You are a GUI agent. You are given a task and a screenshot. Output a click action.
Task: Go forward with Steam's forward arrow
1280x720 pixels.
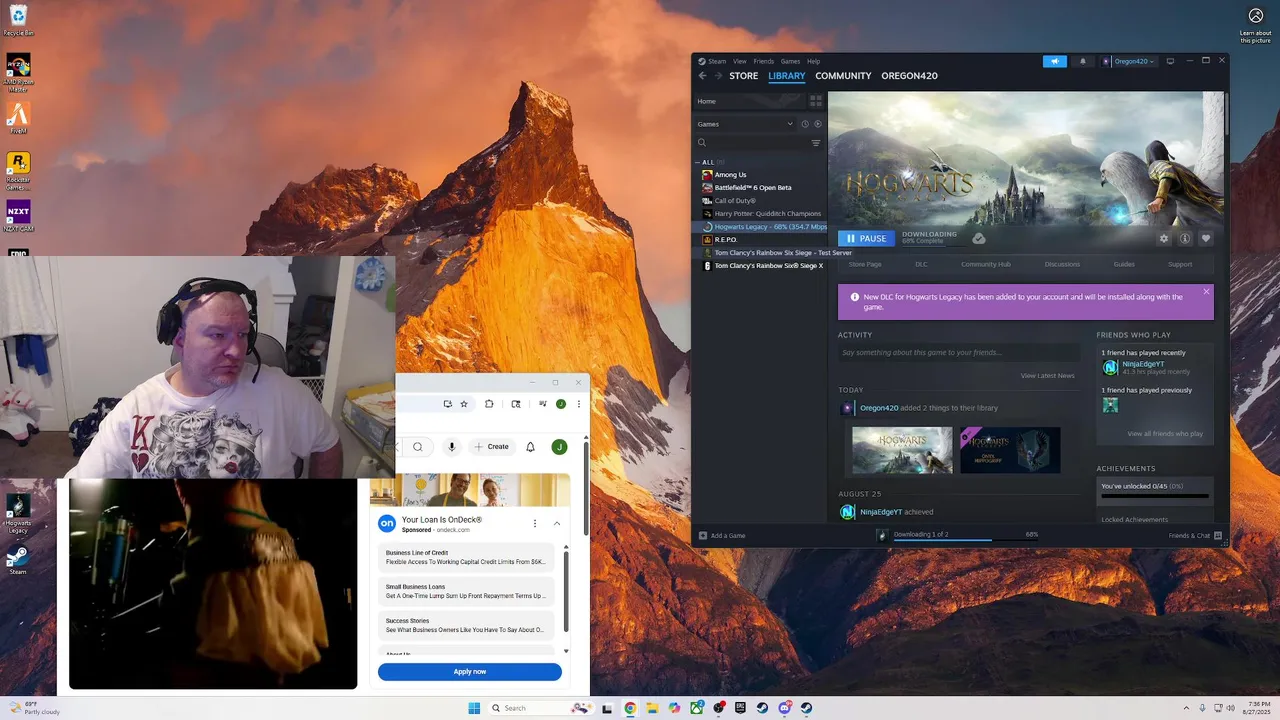[717, 76]
